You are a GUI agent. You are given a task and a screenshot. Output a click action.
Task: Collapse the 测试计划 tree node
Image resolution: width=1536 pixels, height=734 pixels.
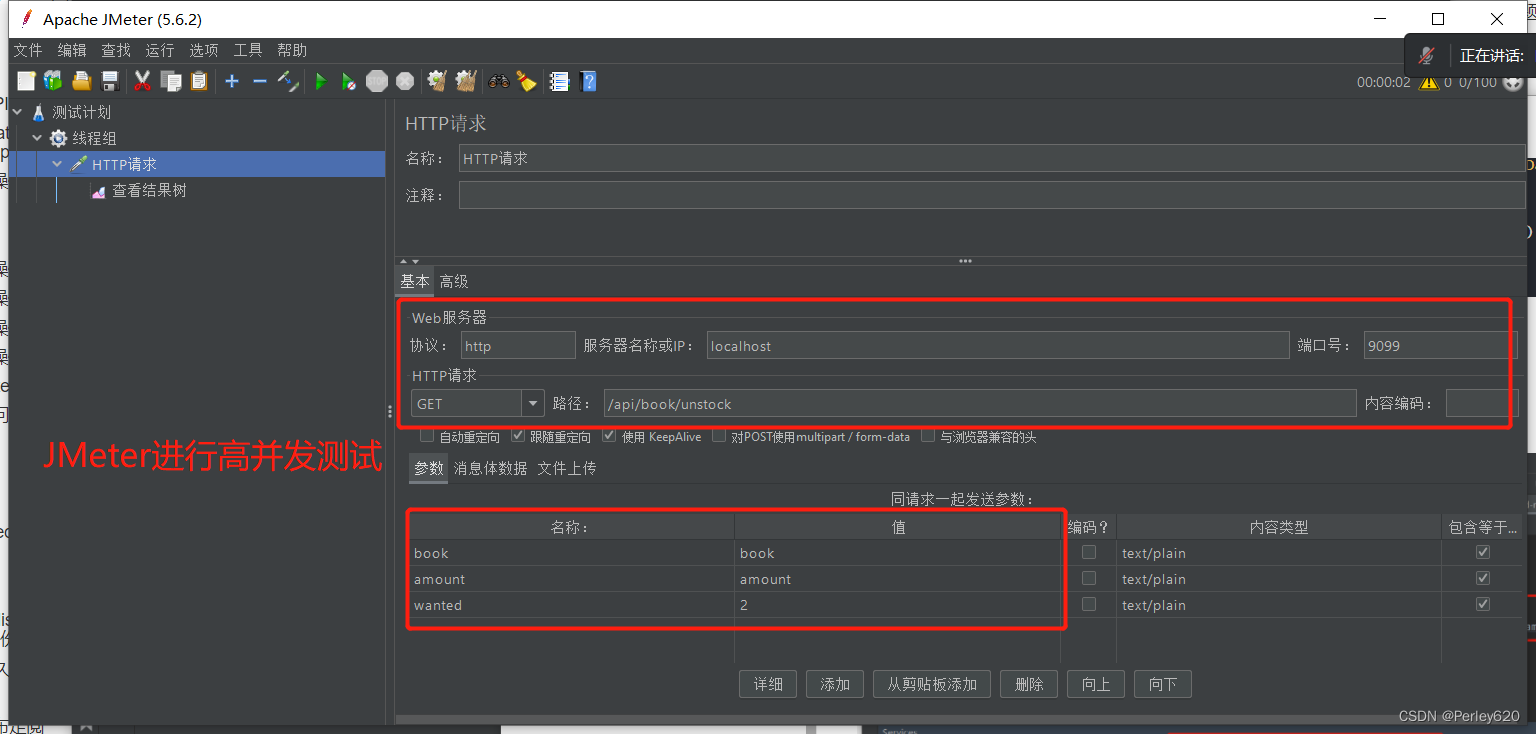[x=18, y=112]
